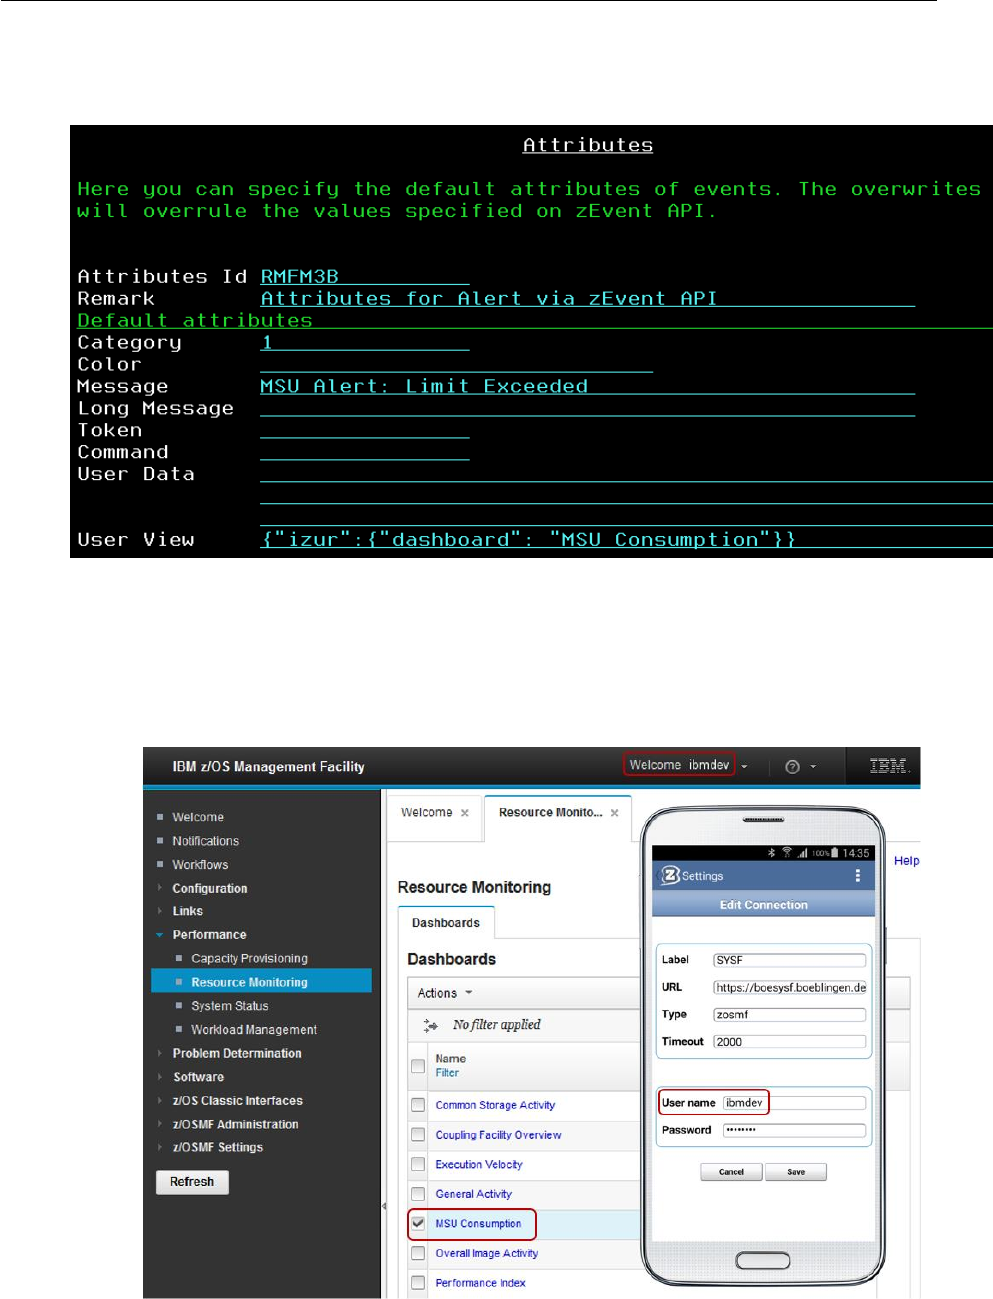The height and width of the screenshot is (1299, 993).
Task: Close the Resource Monito... tab
Action: tap(615, 813)
